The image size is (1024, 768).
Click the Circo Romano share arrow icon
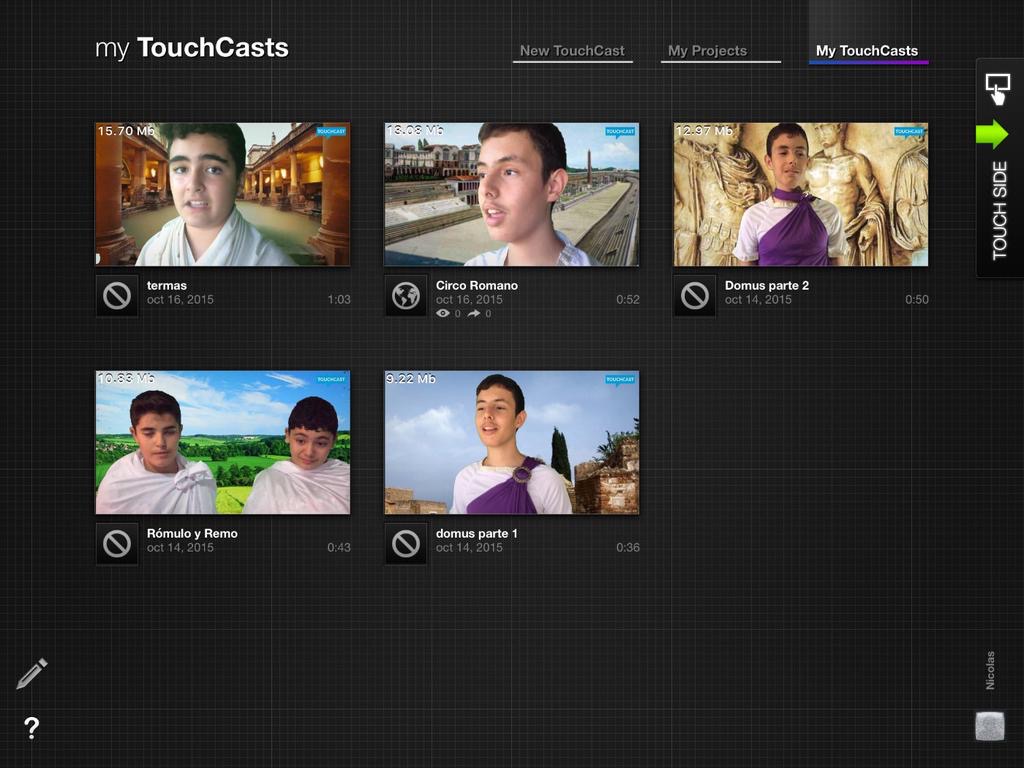coord(474,314)
